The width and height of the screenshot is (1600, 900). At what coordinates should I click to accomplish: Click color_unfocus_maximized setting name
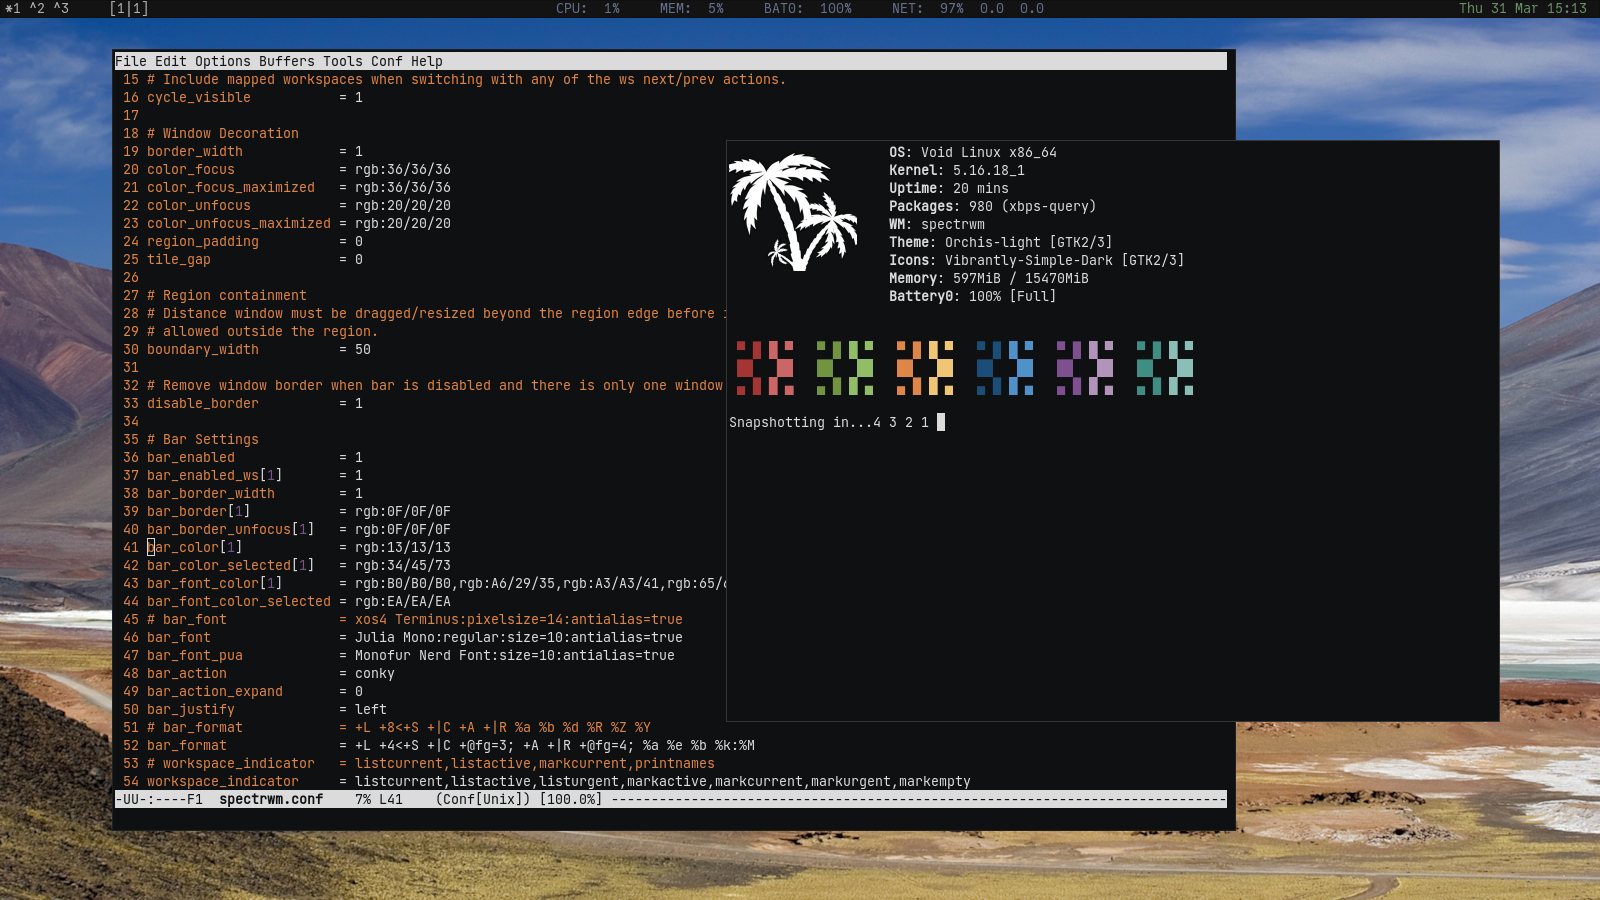[239, 223]
